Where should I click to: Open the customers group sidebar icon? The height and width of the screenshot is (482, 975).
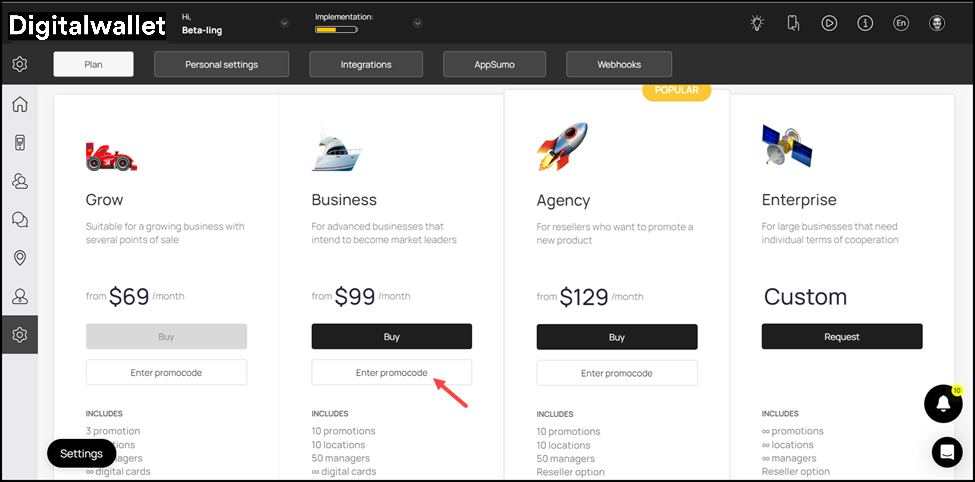(x=19, y=181)
